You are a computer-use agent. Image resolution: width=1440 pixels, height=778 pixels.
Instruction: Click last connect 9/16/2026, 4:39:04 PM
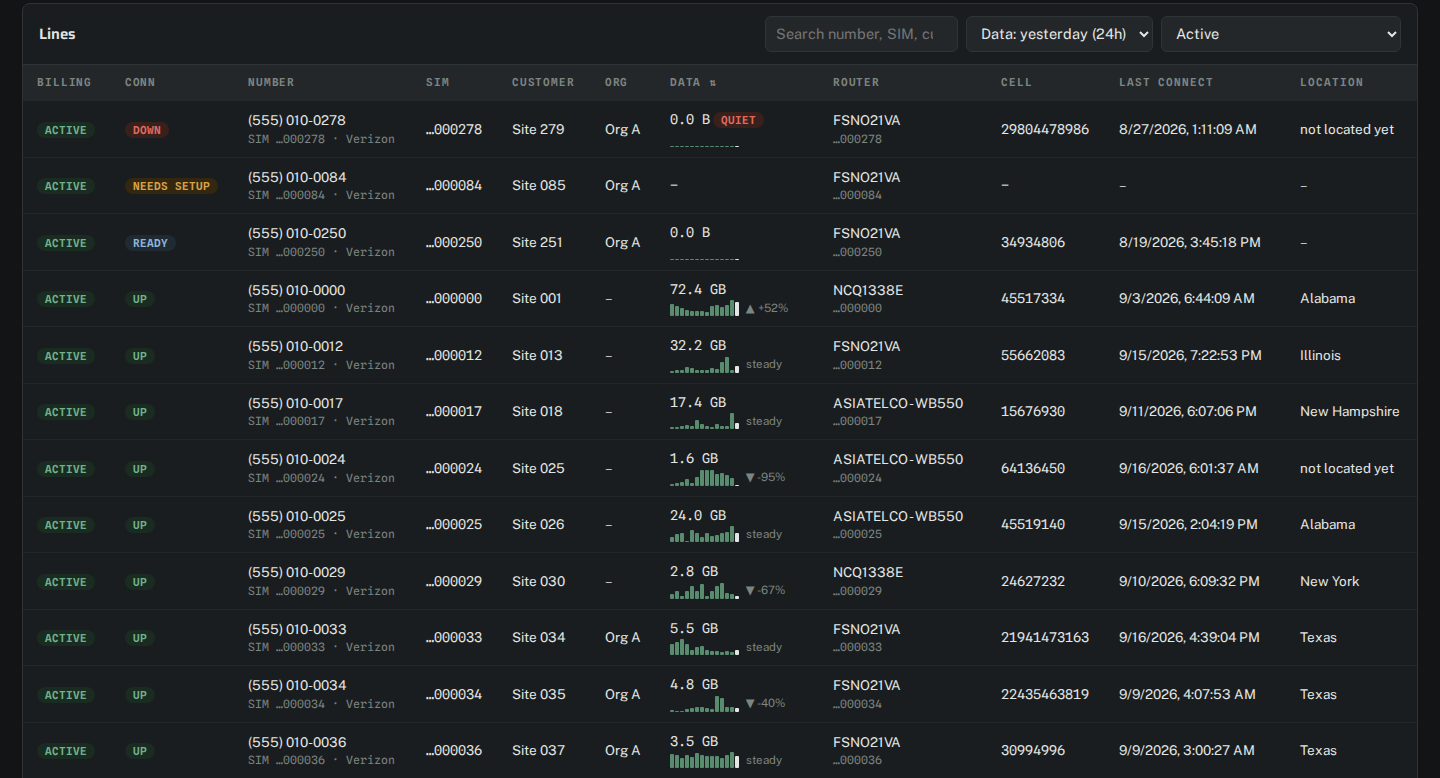[1189, 637]
